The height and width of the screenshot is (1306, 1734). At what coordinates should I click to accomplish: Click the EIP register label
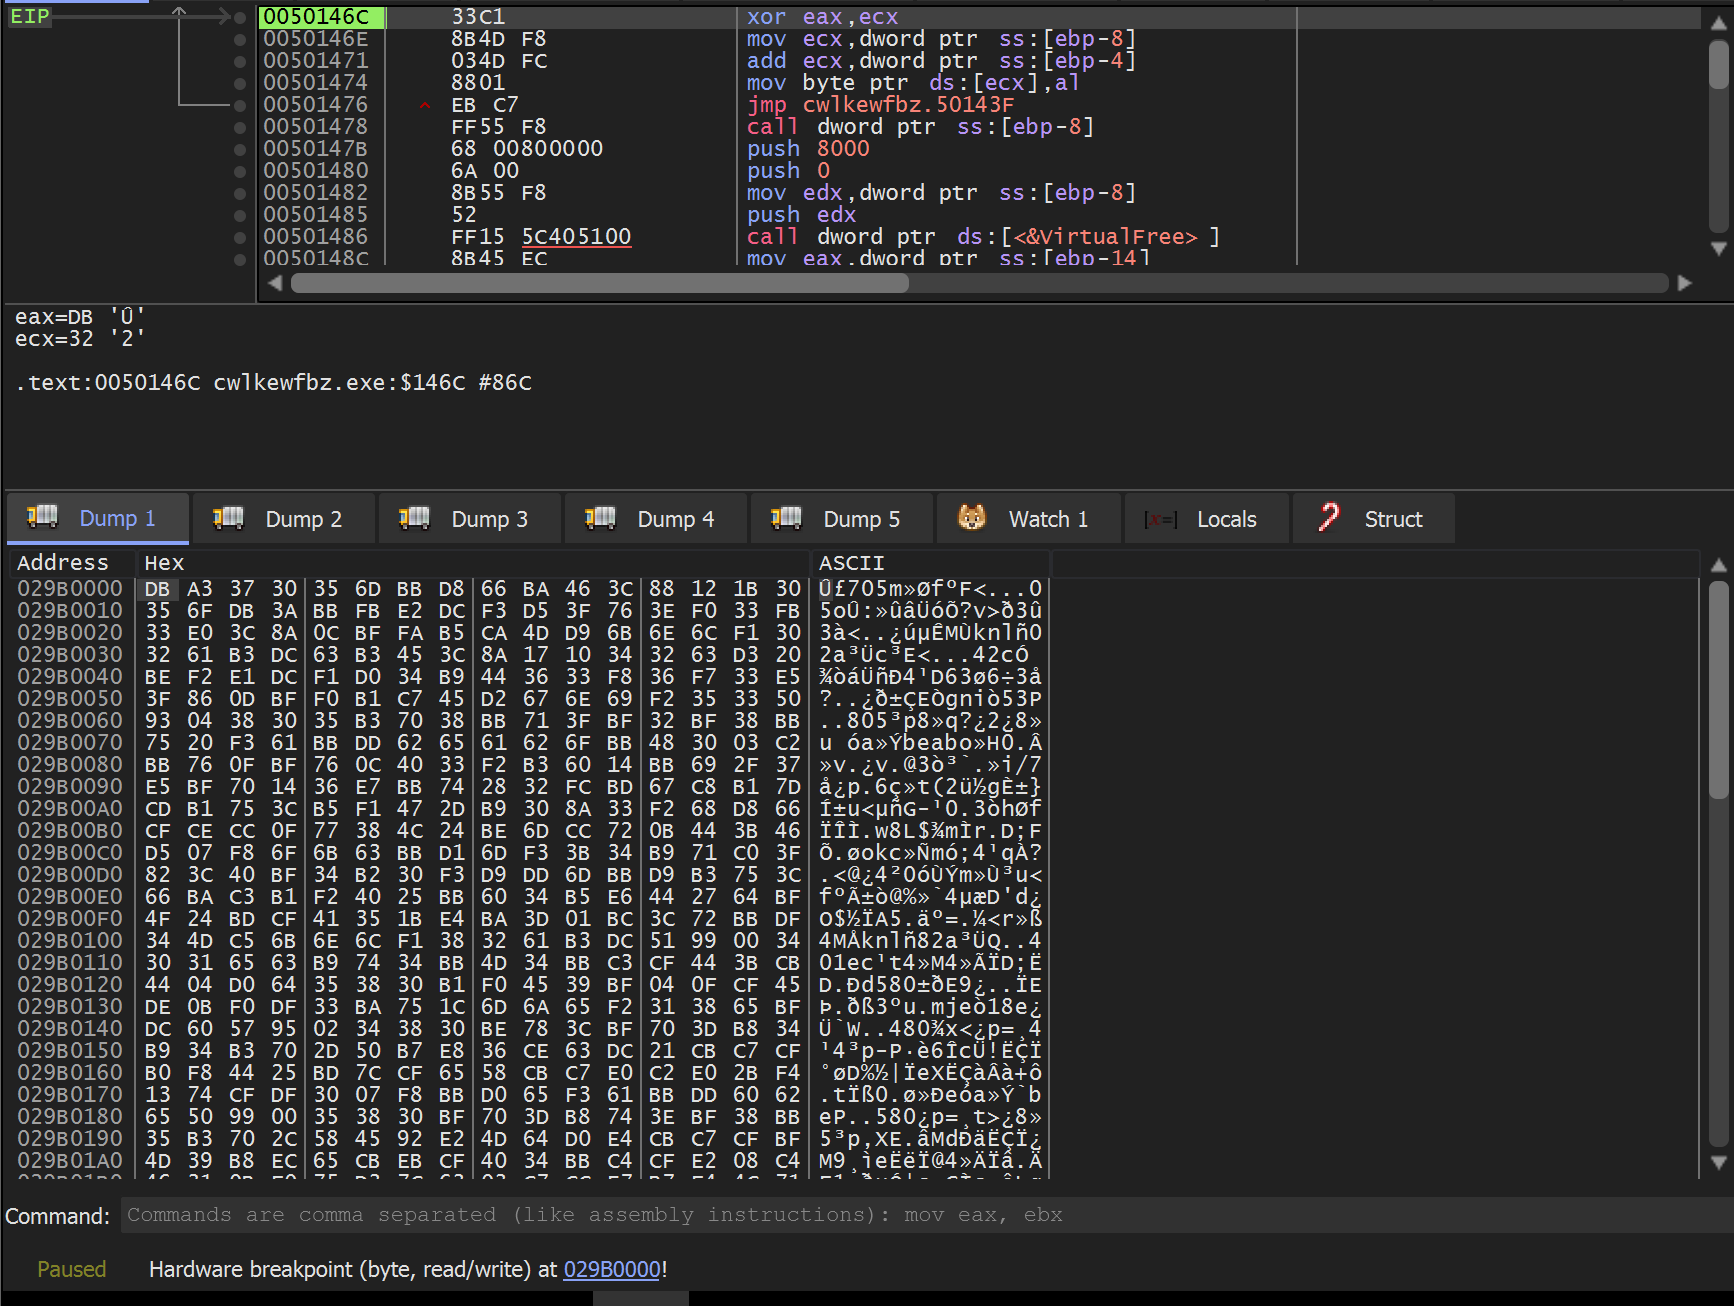[30, 17]
